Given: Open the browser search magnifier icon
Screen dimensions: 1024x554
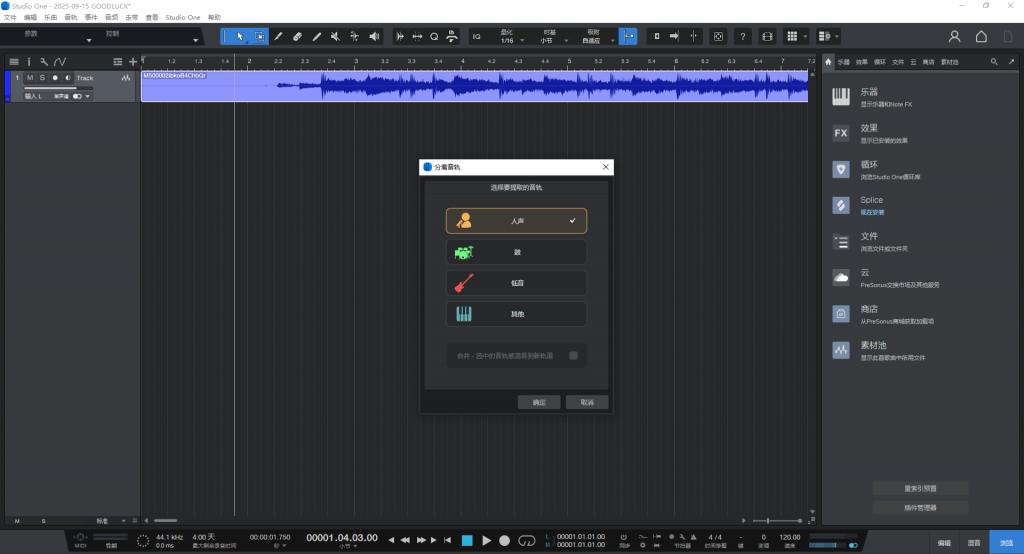Looking at the screenshot, I should 994,62.
